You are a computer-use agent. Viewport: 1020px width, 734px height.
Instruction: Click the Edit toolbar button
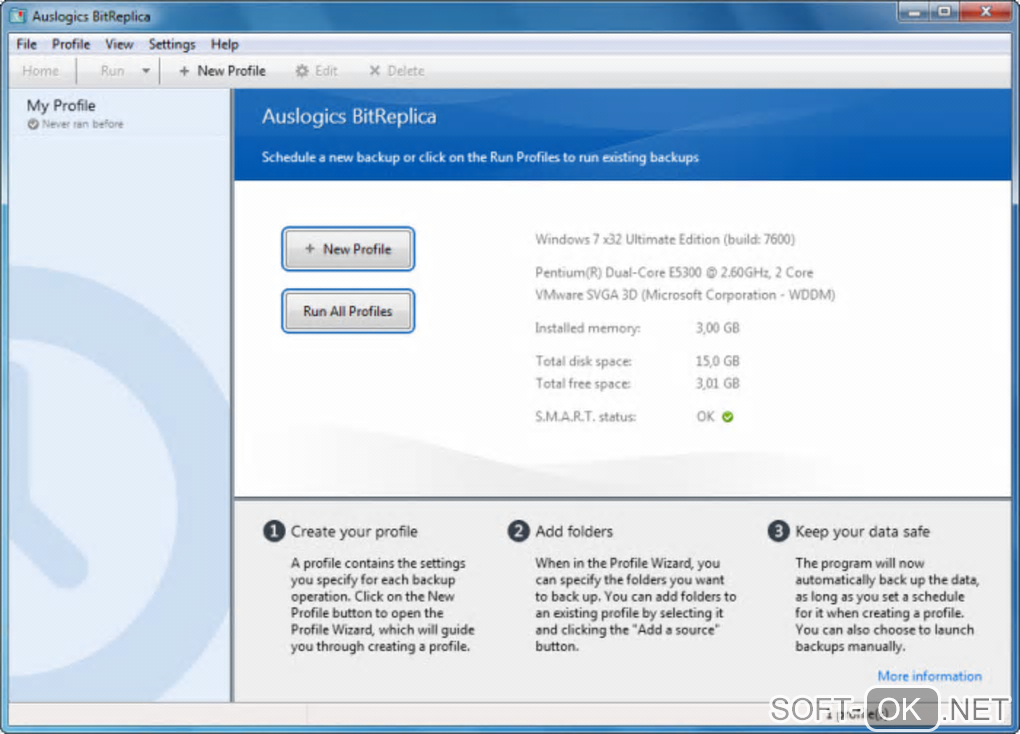[317, 71]
